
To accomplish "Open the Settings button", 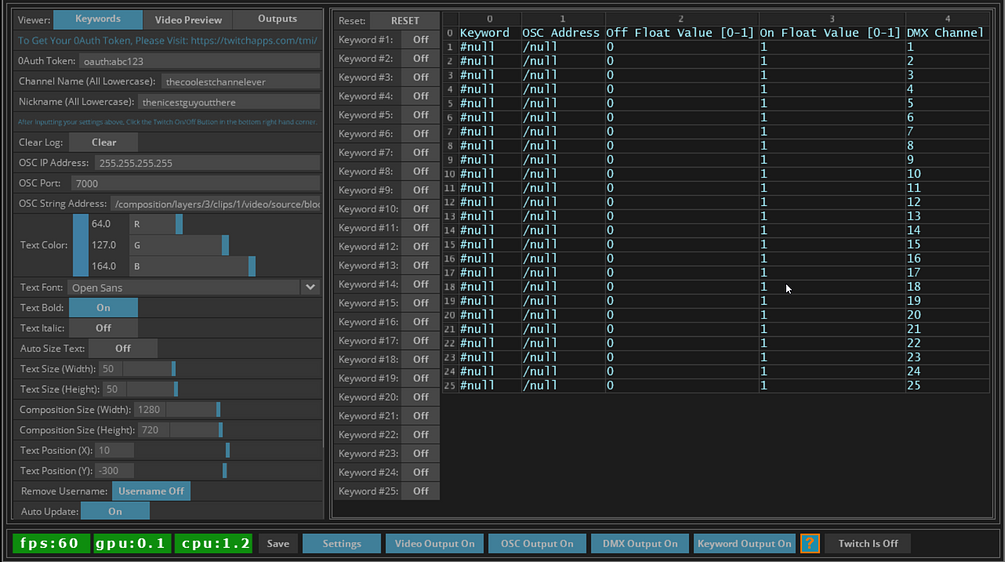I will point(342,543).
